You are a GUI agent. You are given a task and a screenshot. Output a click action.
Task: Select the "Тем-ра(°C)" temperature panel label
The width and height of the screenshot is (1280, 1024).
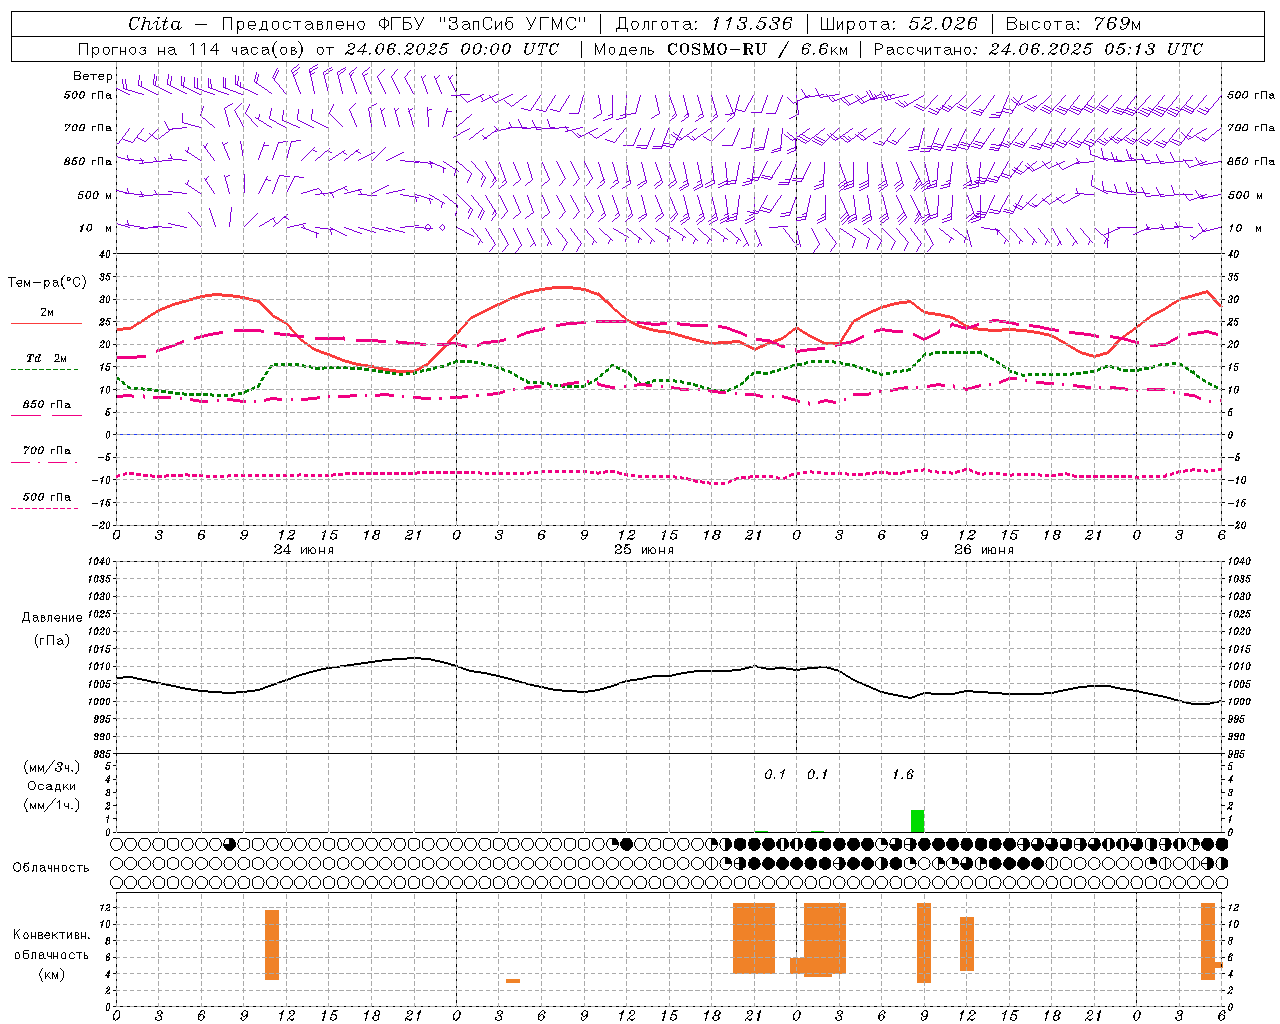pyautogui.click(x=47, y=283)
